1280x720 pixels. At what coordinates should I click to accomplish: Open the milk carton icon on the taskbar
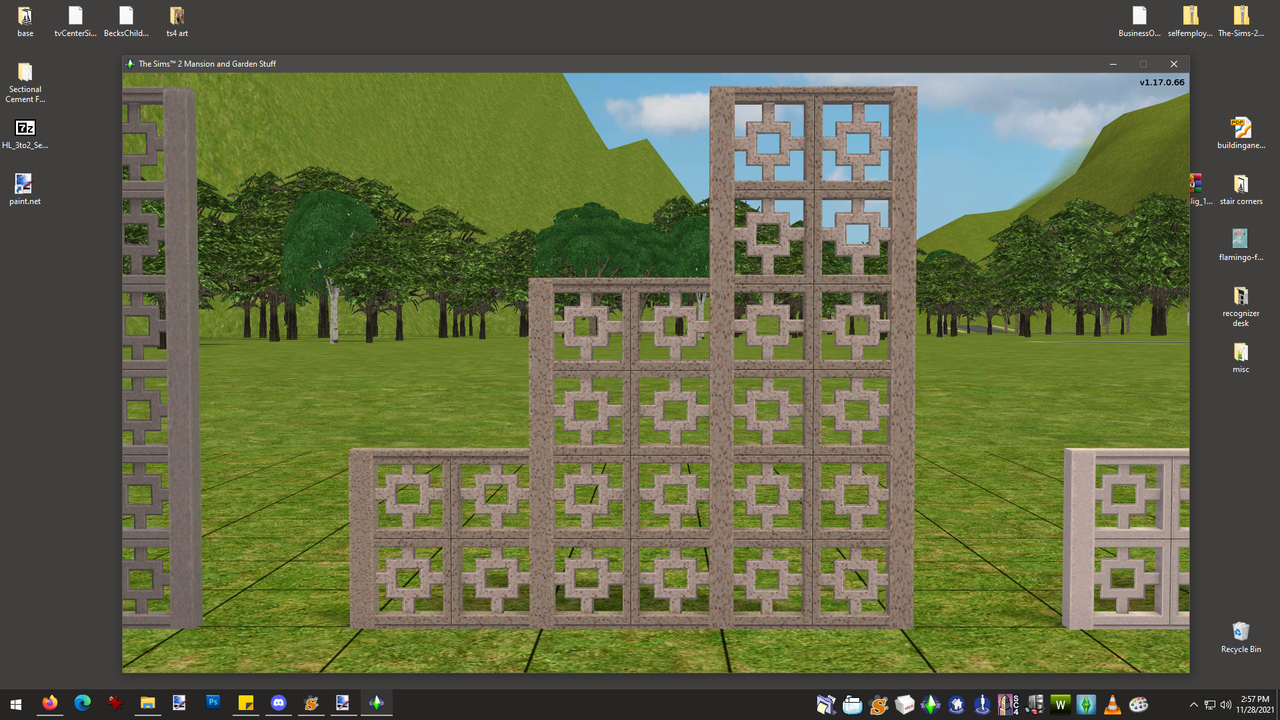pyautogui.click(x=905, y=704)
